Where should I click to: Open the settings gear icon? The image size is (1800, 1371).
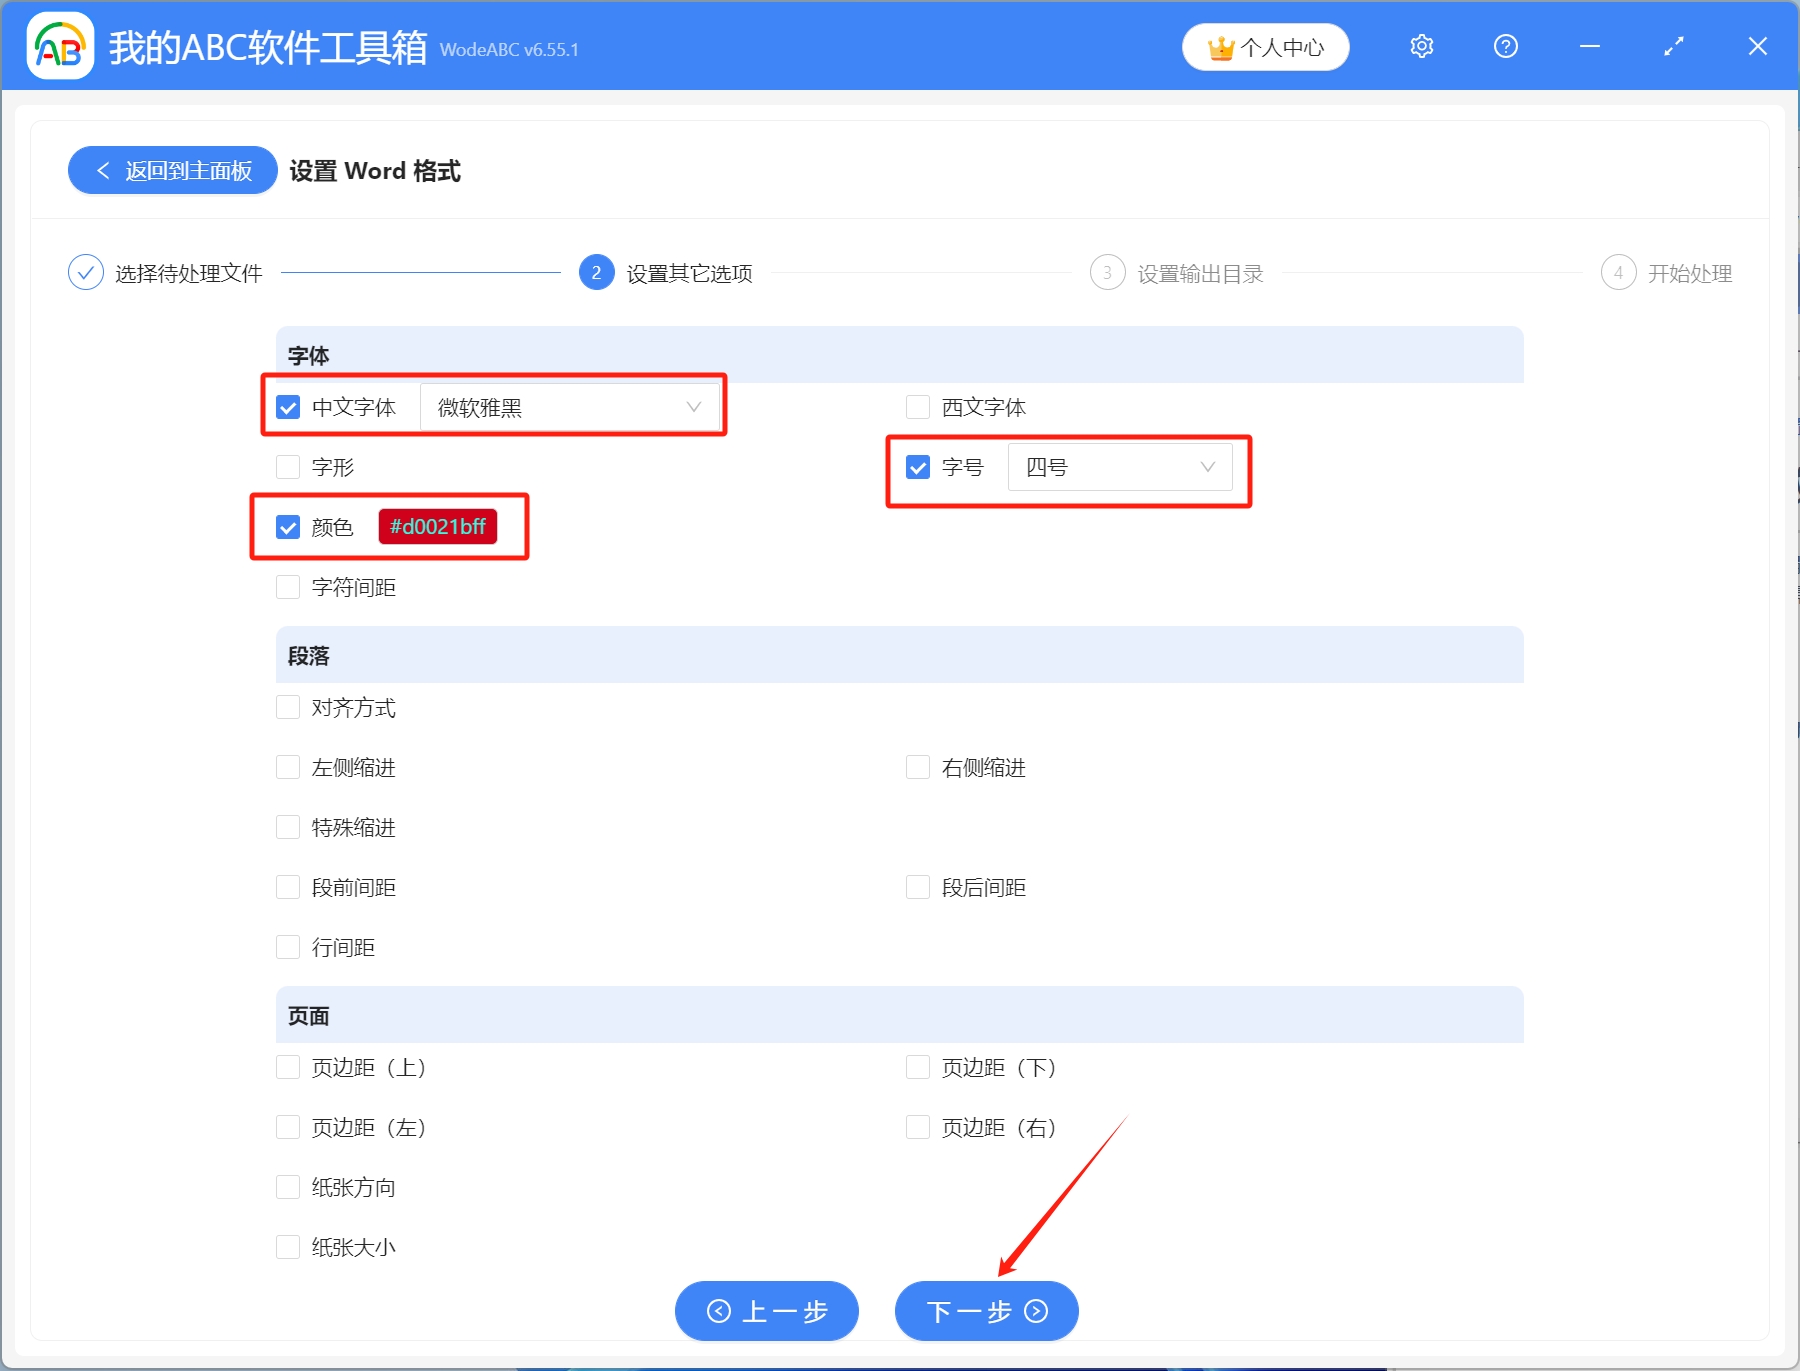1421,46
